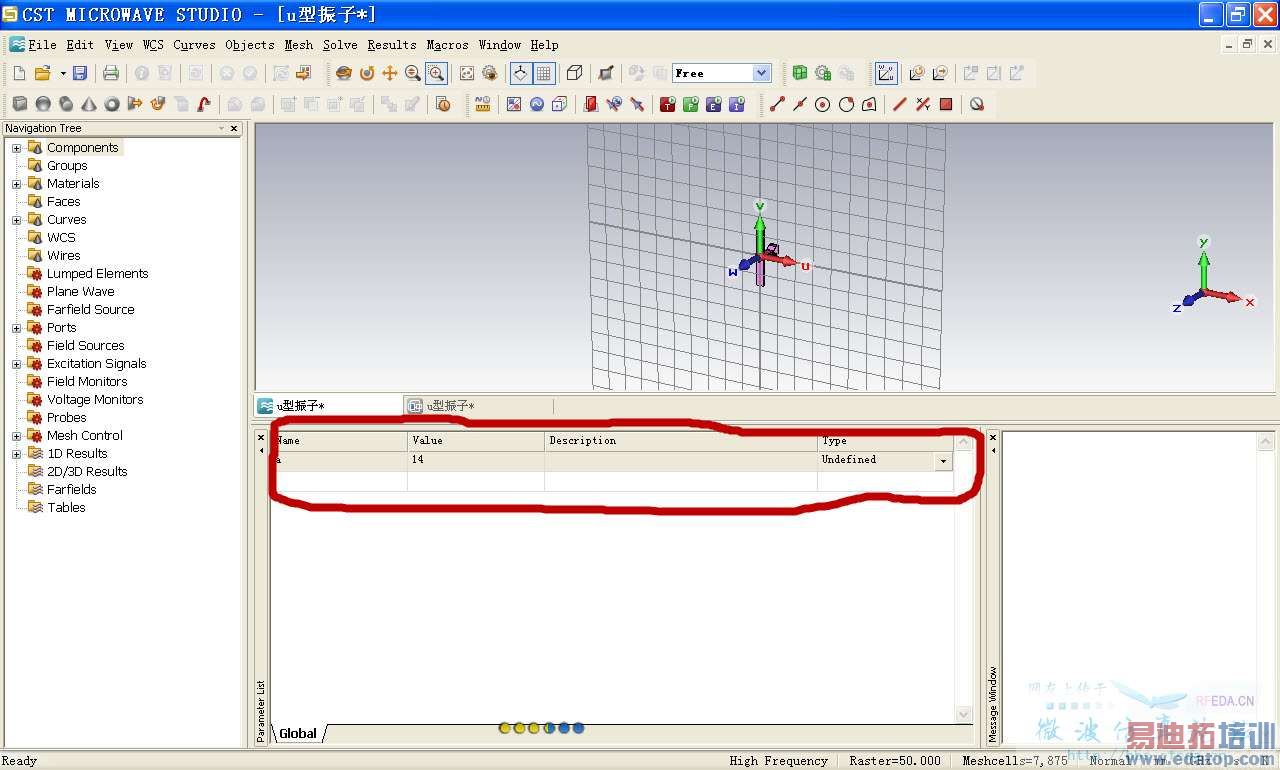Screen dimensions: 1280x770
Task: Click the circle with center dot curve icon
Action: (x=823, y=104)
